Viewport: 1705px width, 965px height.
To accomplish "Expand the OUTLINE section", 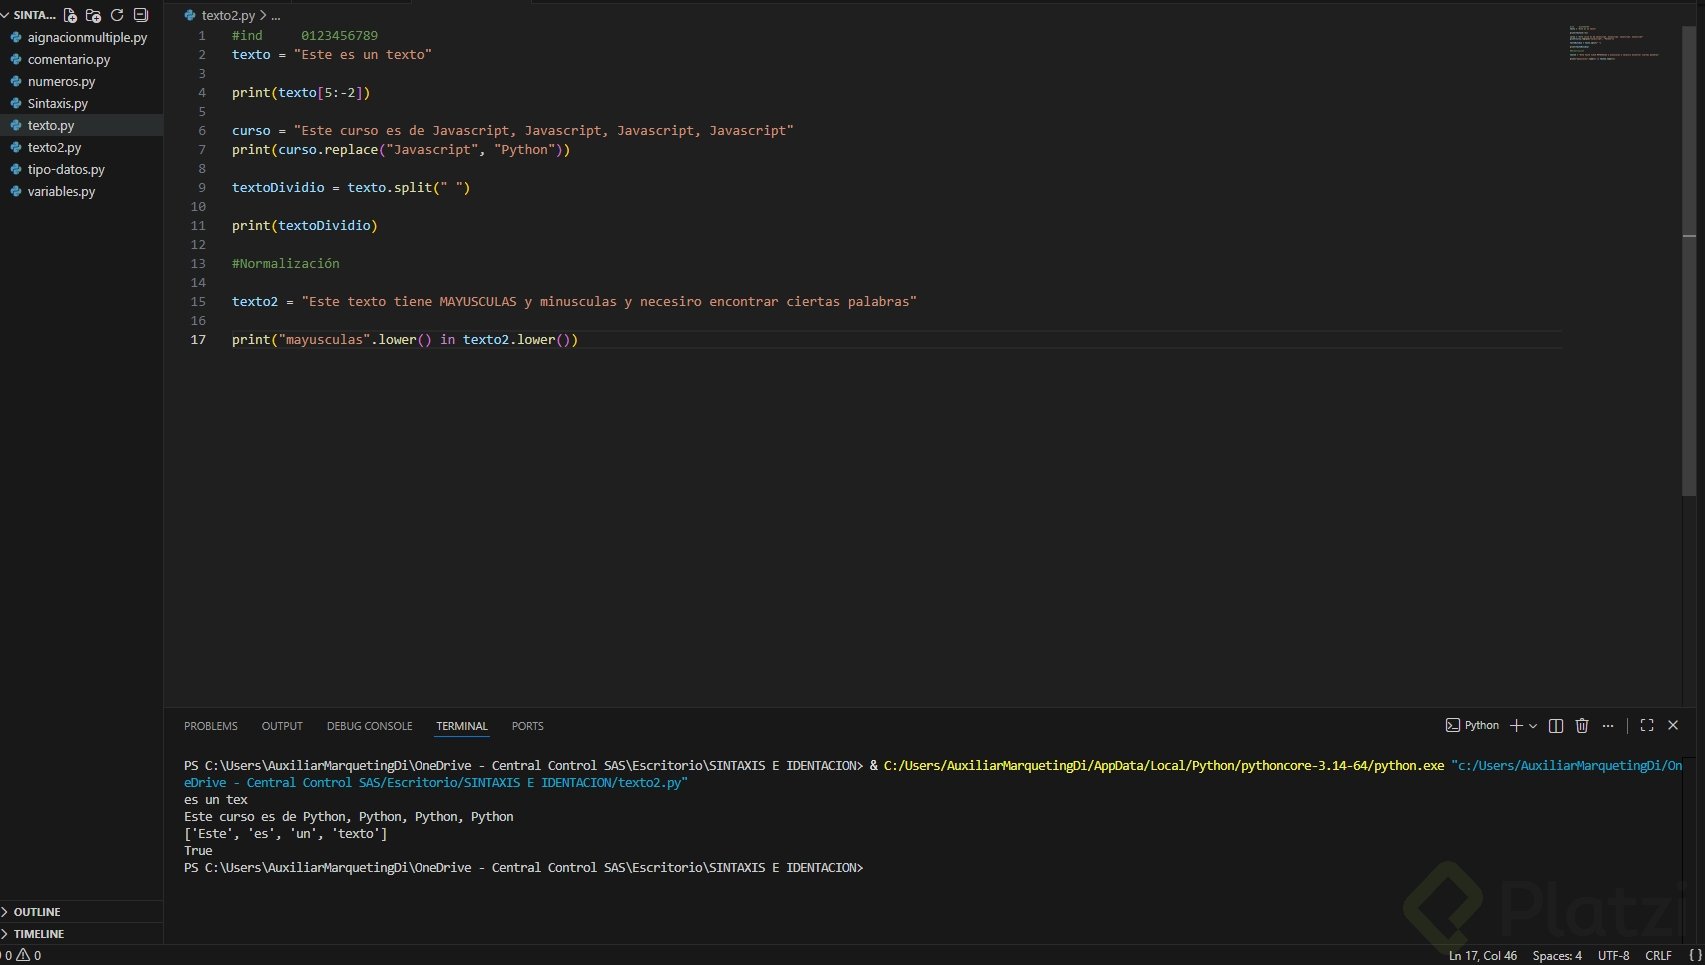I will click(x=37, y=912).
